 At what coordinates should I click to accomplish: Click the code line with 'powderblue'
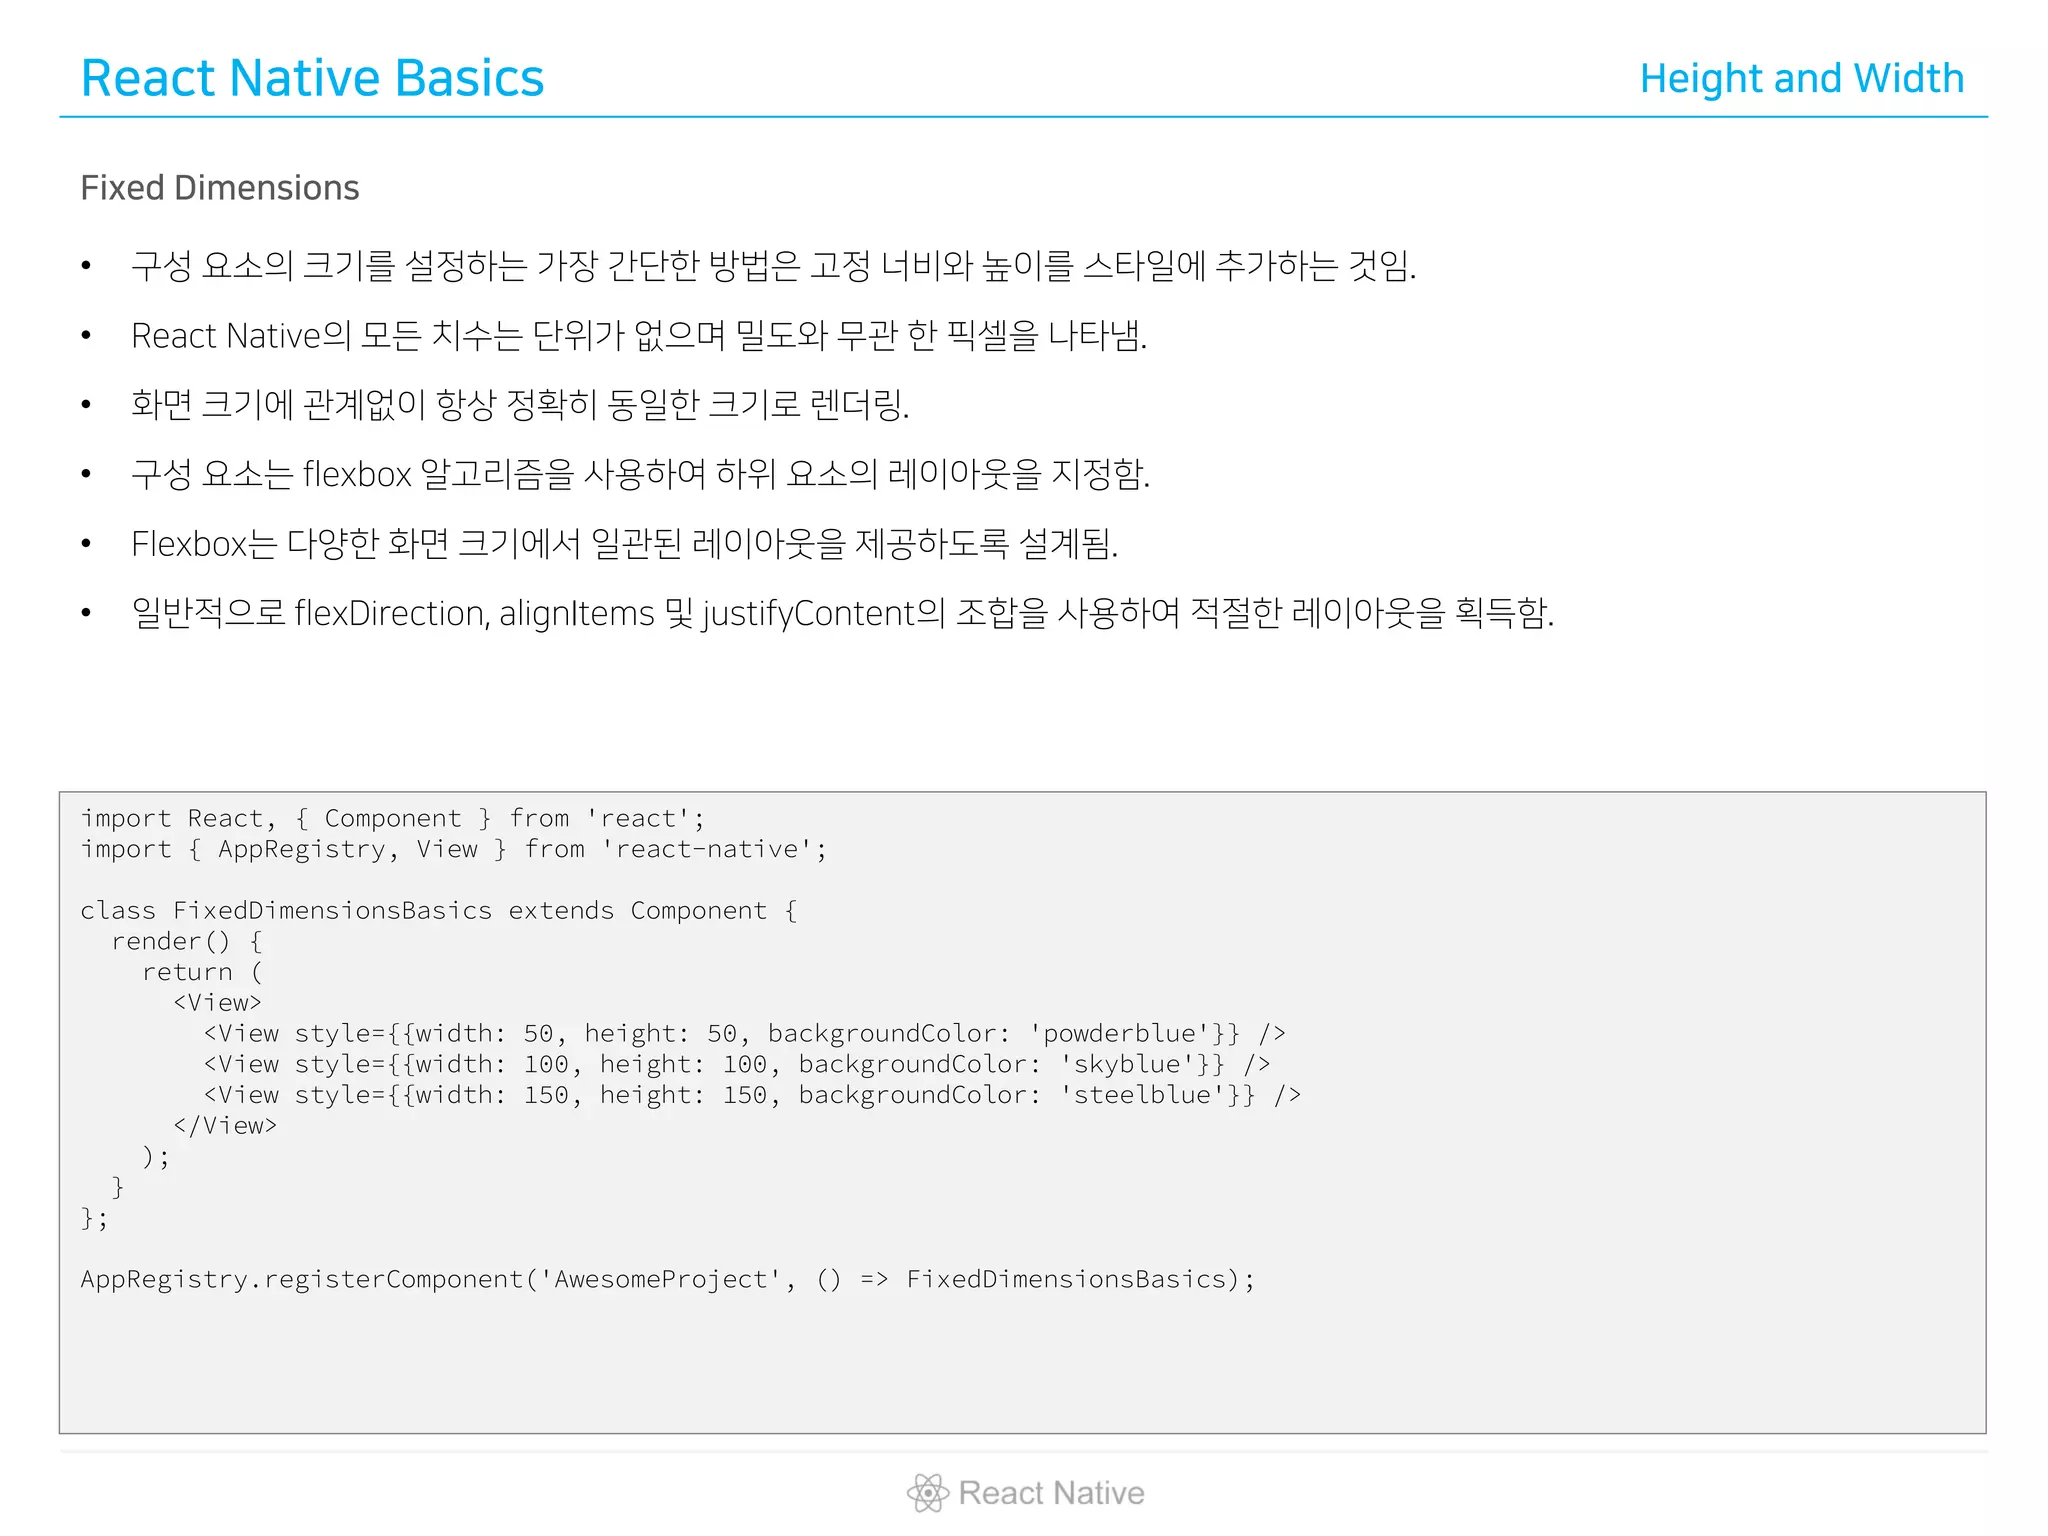(x=745, y=1034)
